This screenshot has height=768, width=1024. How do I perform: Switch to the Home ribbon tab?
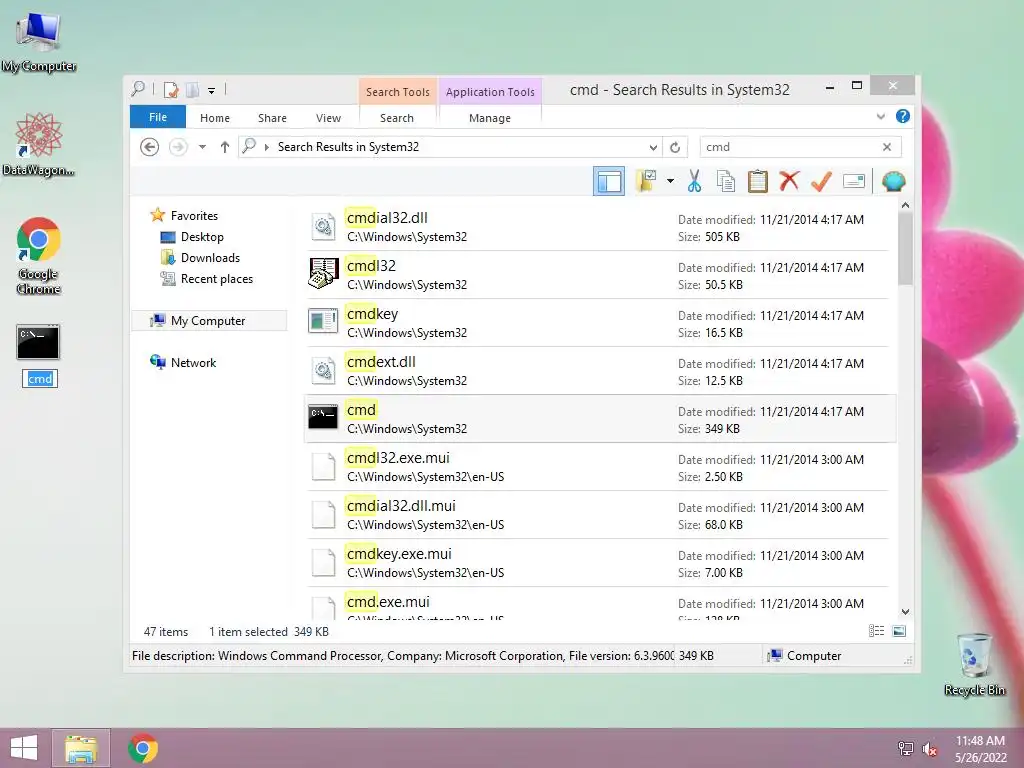click(215, 118)
